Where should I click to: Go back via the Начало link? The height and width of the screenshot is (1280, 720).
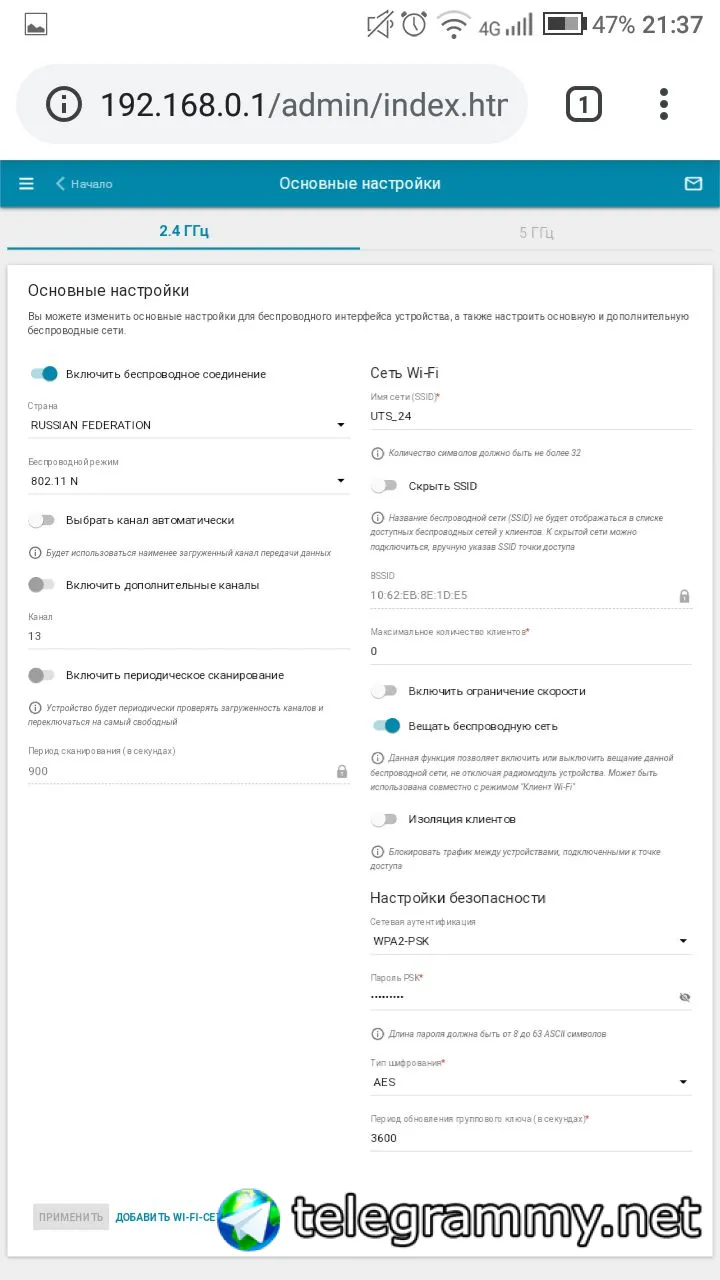(x=84, y=184)
